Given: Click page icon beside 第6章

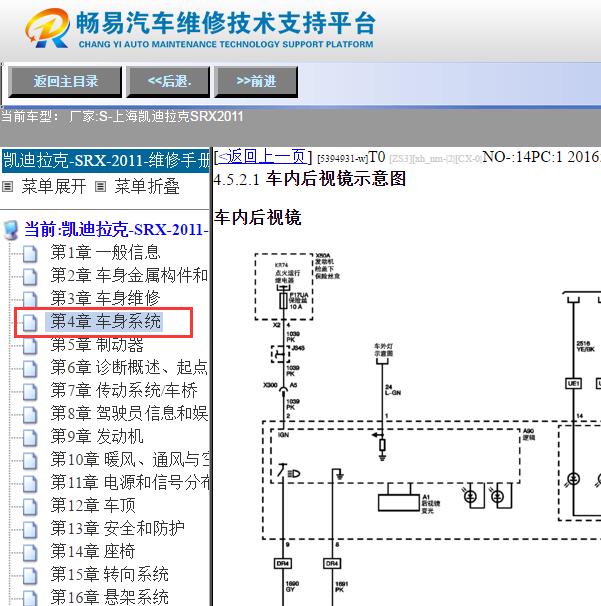Looking at the screenshot, I should (x=30, y=368).
